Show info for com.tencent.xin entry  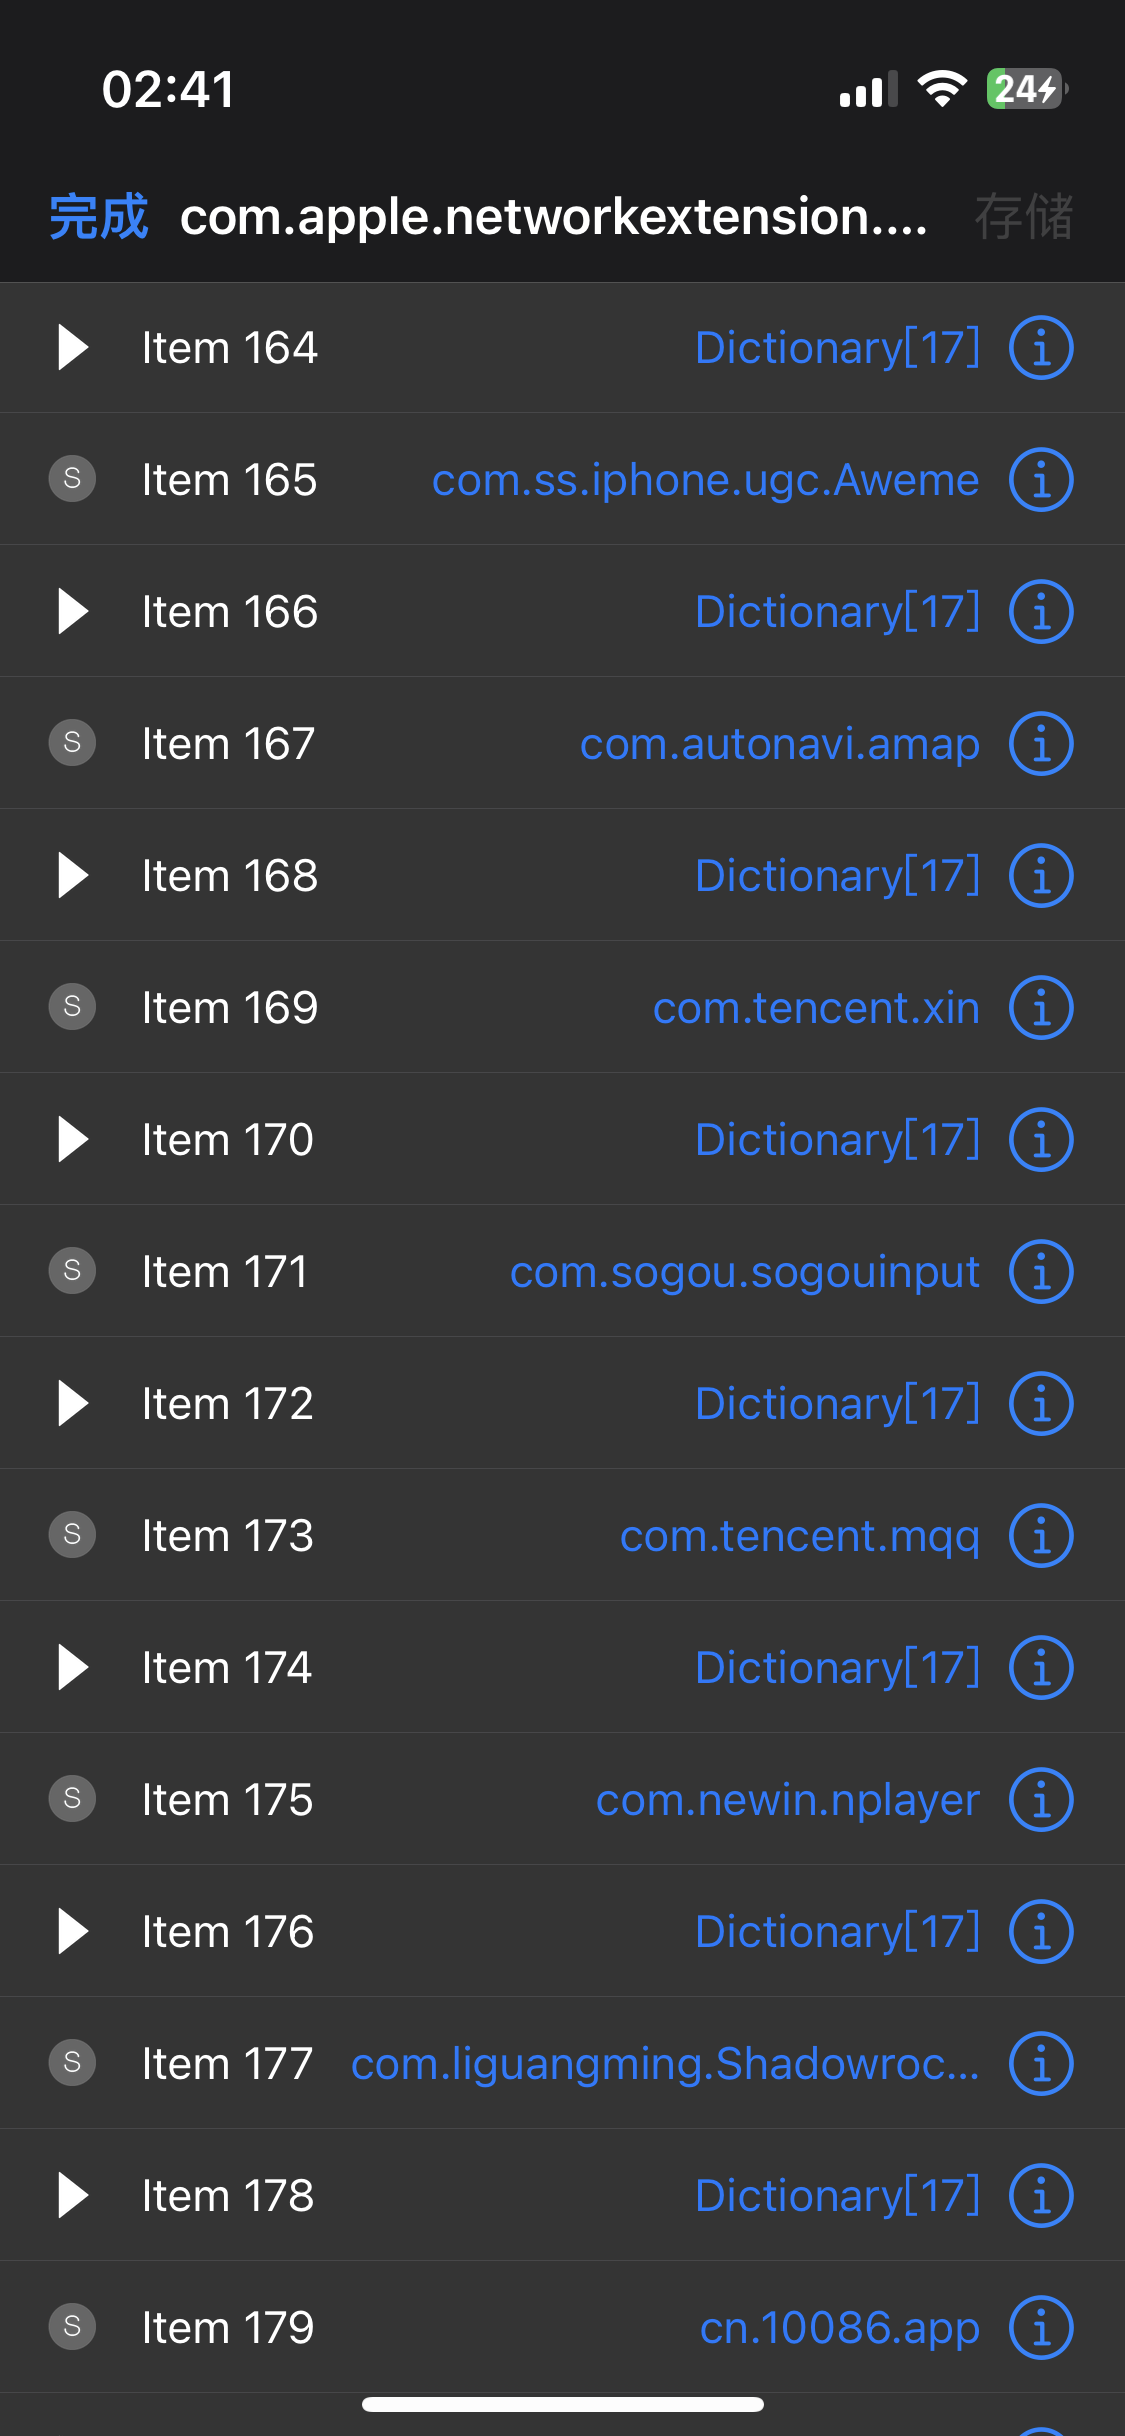(1040, 1008)
